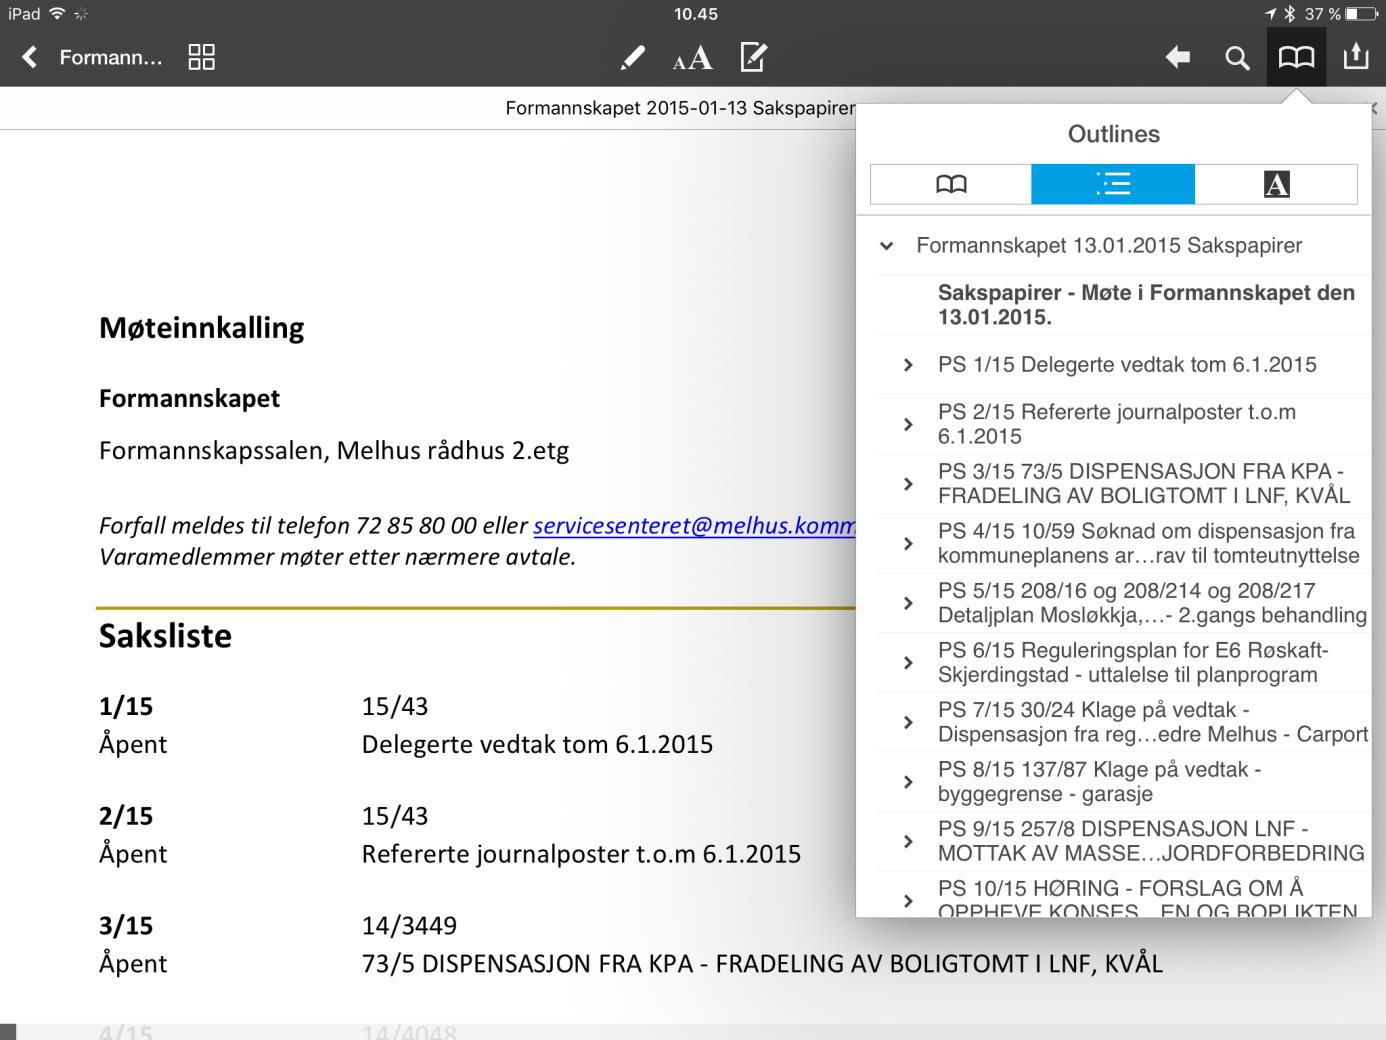Viewport: 1386px width, 1040px height.
Task: Tap case number 3/15 in document
Action: click(x=126, y=926)
